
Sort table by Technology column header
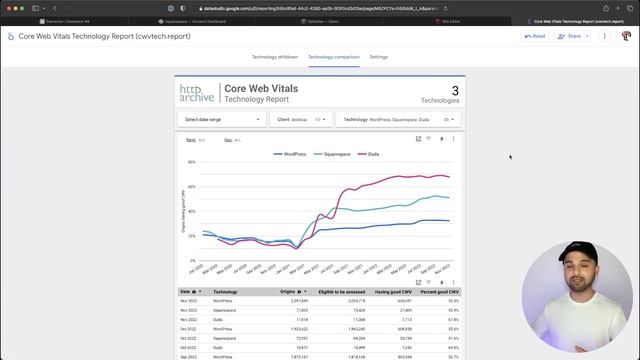tap(225, 292)
